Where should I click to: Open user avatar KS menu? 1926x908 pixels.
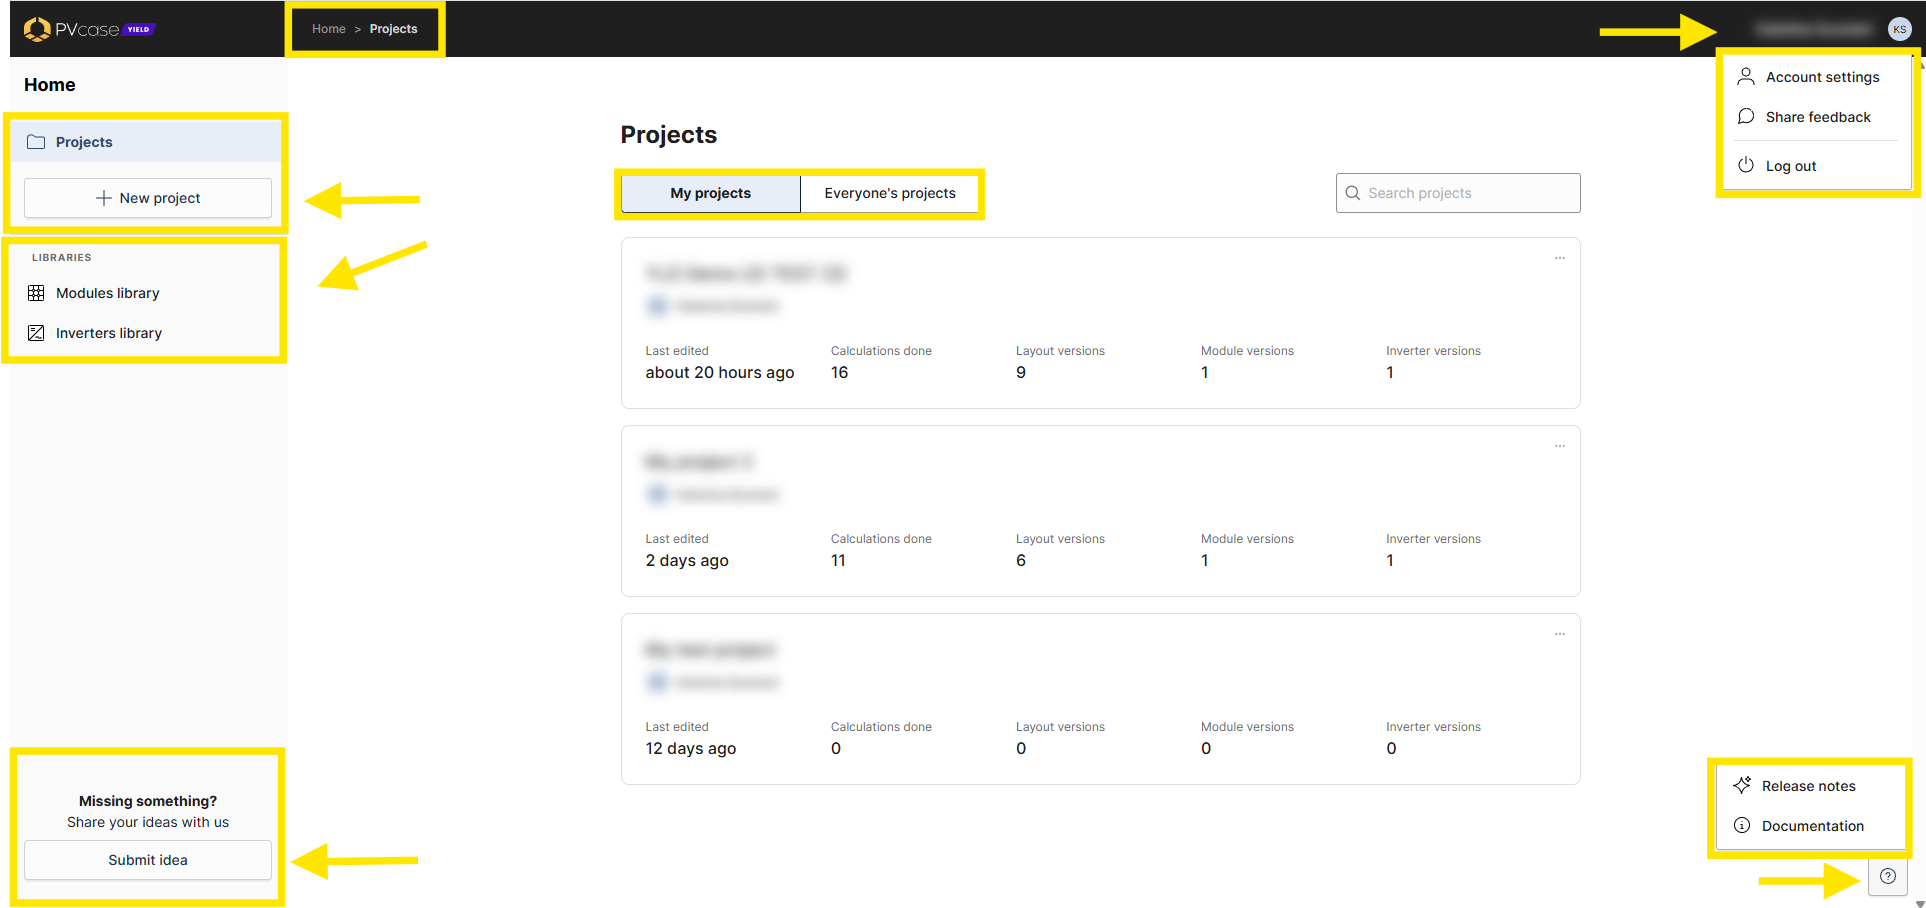pos(1899,29)
